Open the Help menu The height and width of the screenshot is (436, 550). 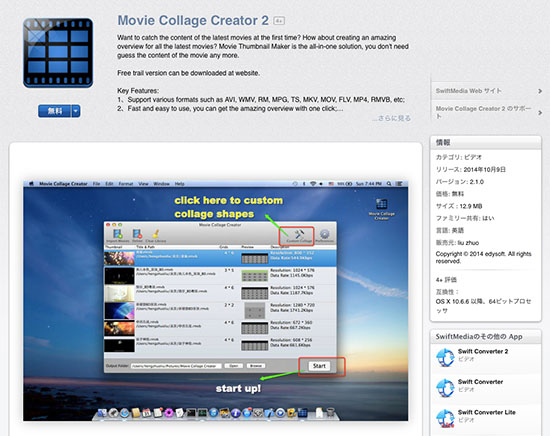coord(180,184)
